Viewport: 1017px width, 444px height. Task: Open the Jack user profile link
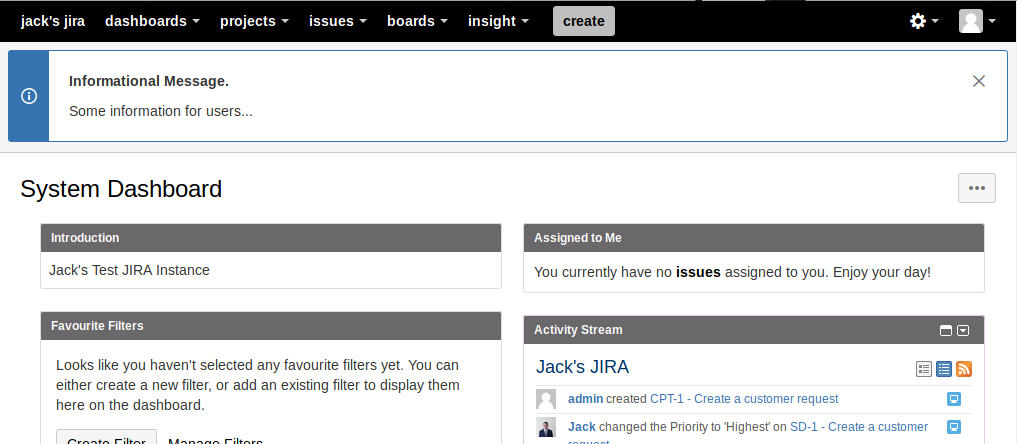582,426
